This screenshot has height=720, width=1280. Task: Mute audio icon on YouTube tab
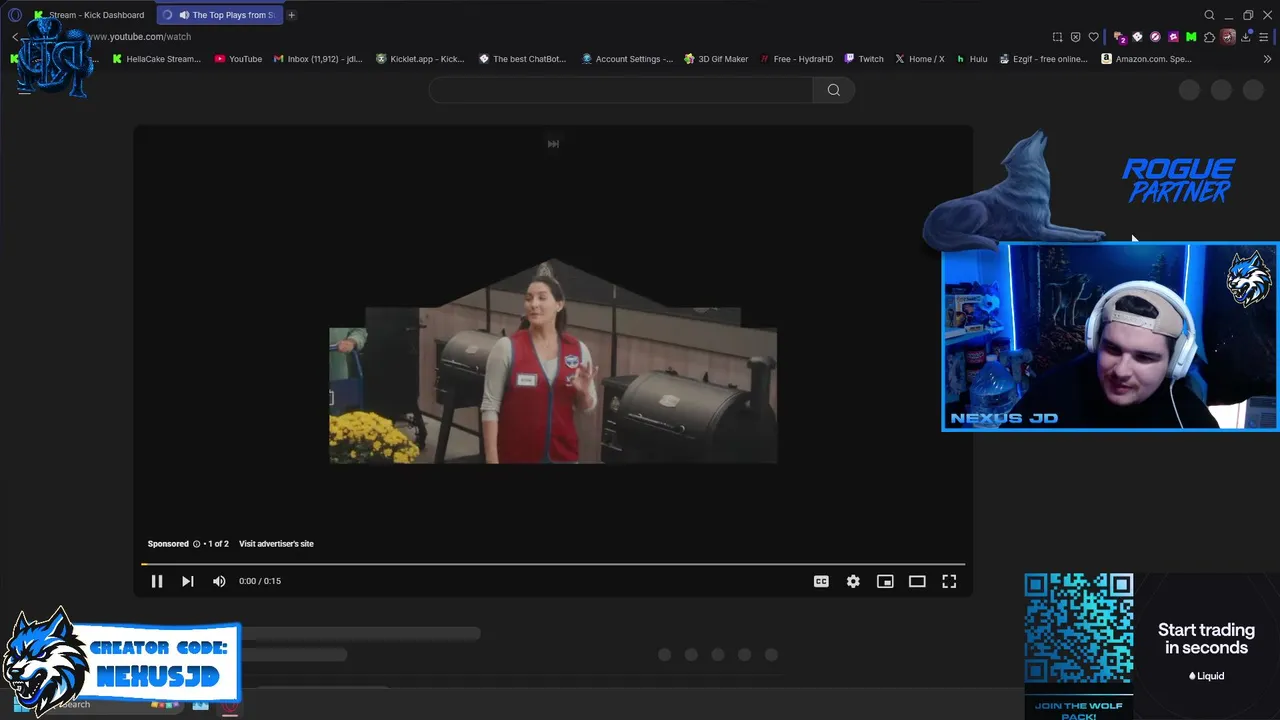[x=184, y=15]
